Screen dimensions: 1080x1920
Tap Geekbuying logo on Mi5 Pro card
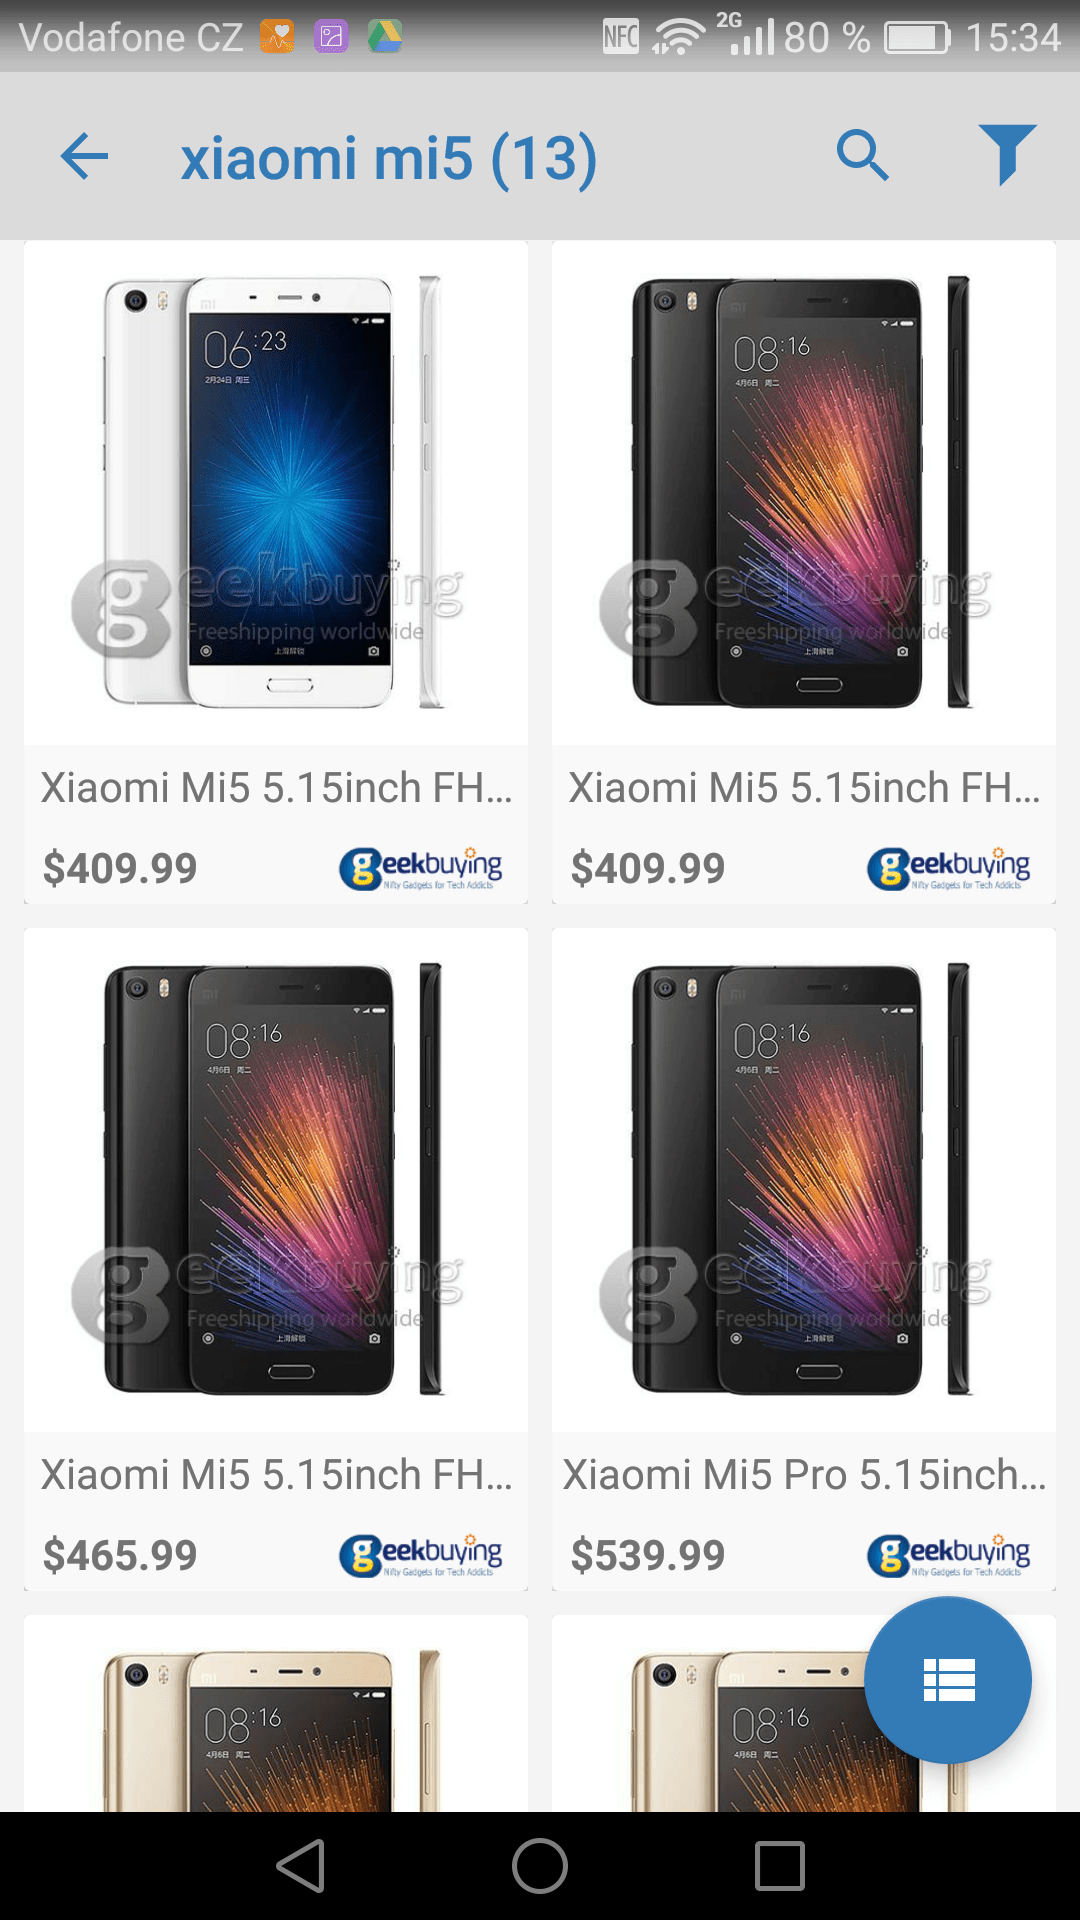click(949, 1555)
